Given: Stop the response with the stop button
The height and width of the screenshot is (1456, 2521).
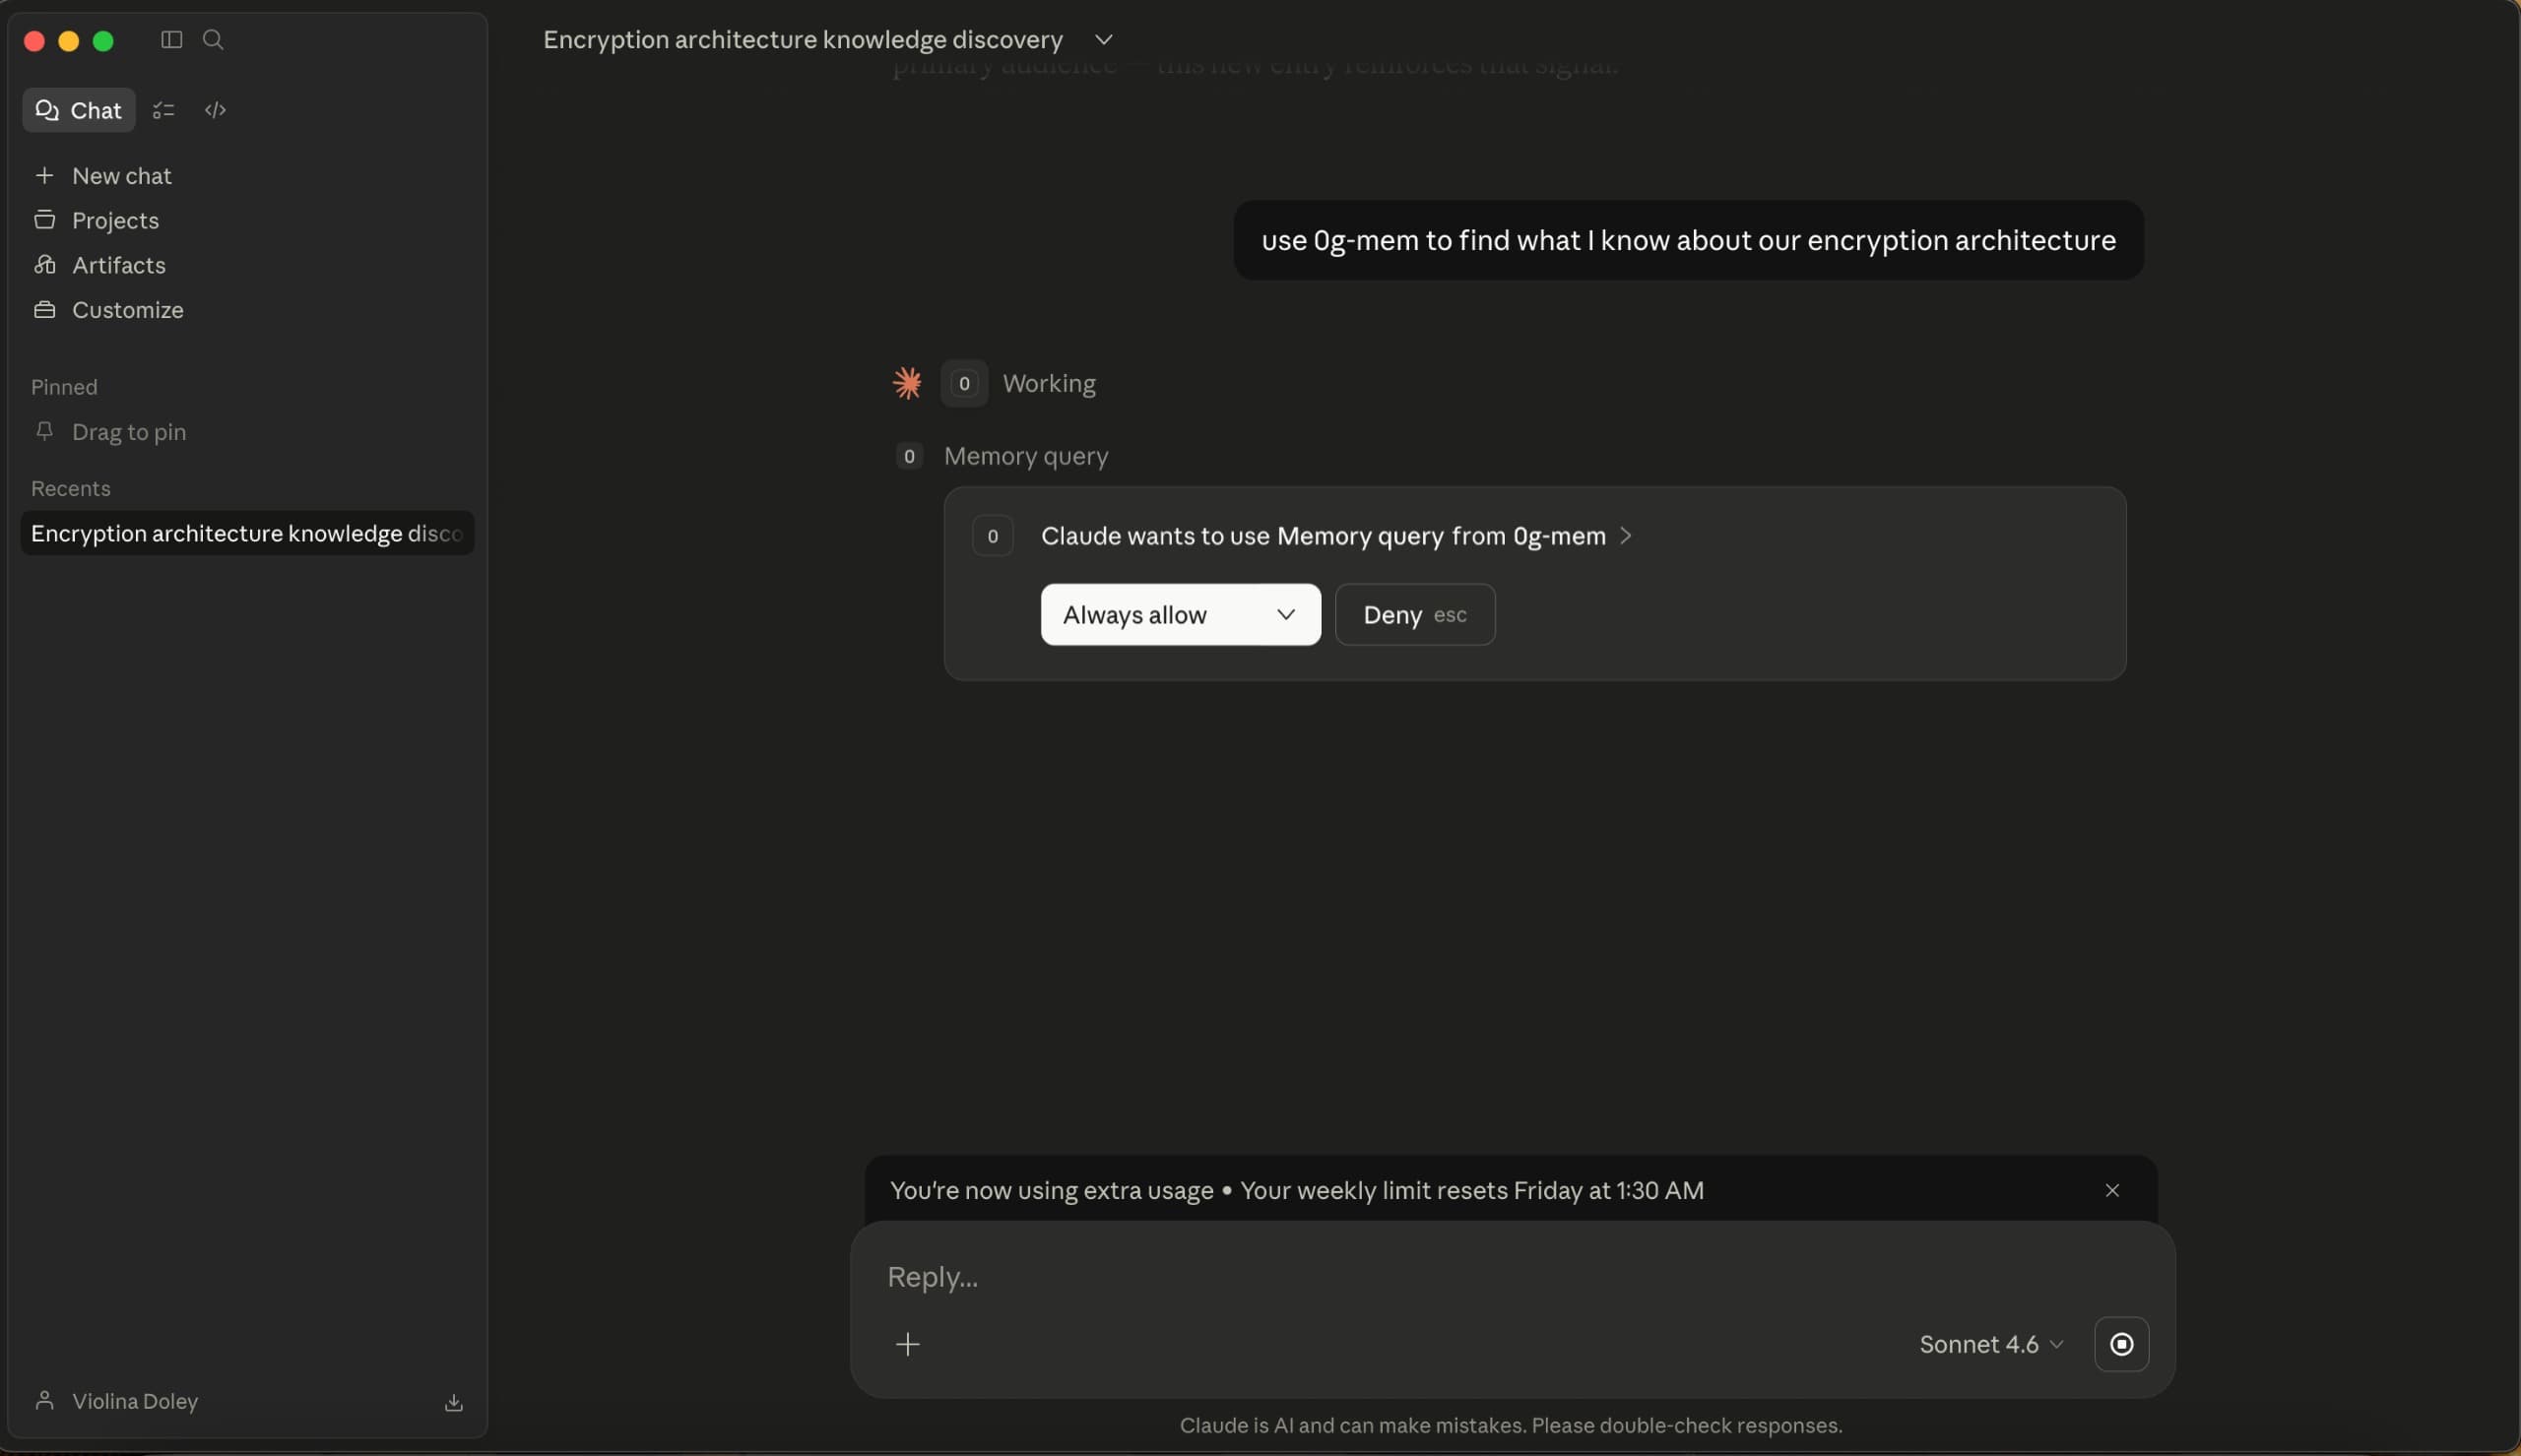Looking at the screenshot, I should click(x=2121, y=1345).
